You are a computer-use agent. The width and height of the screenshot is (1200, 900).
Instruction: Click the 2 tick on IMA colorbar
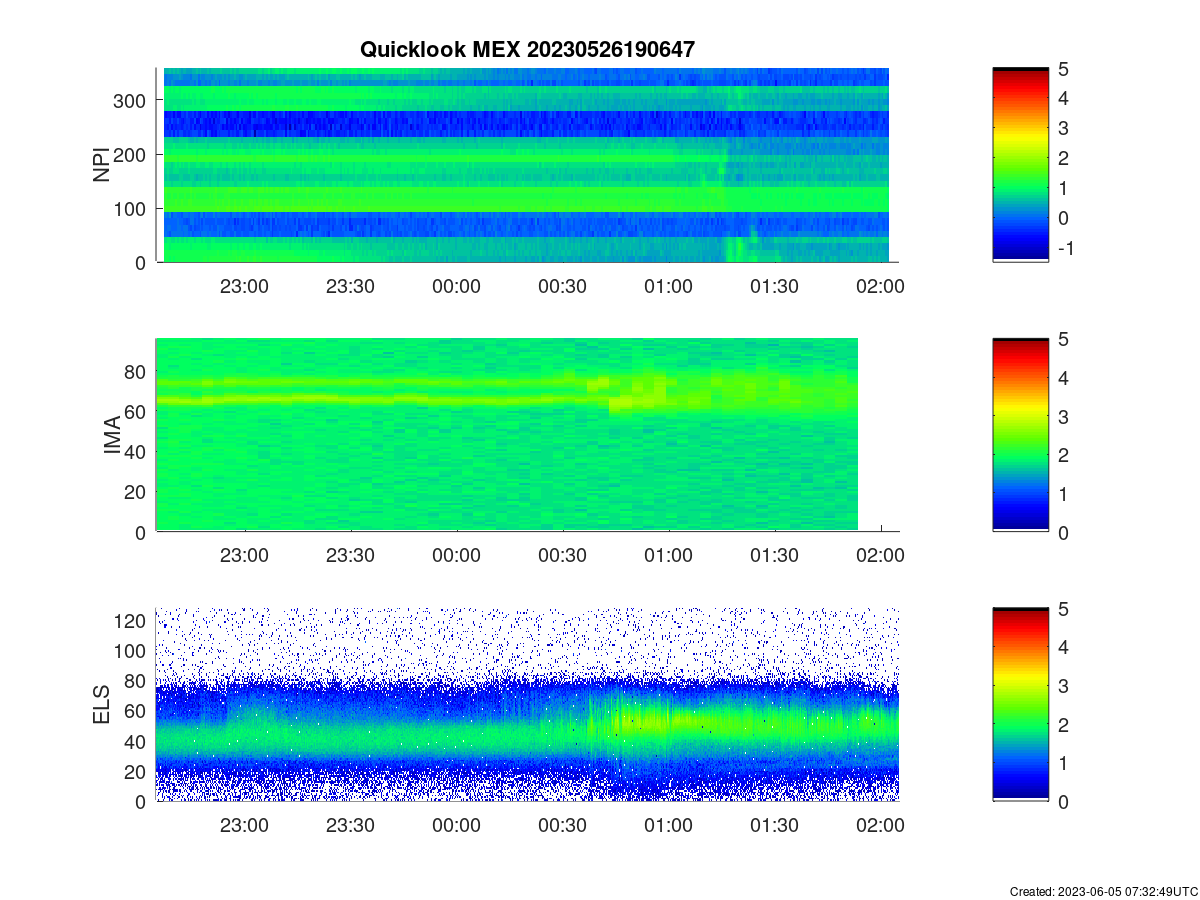pos(1064,455)
